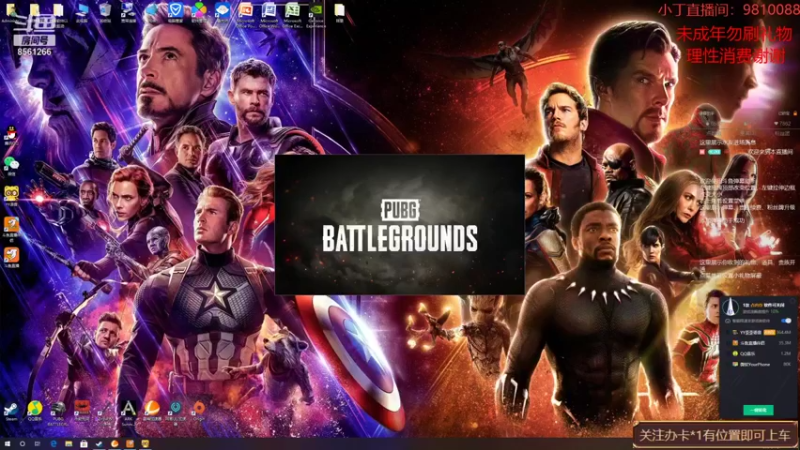Open the Recycle Bin on desktop
This screenshot has height=450, width=800.
[x=105, y=13]
